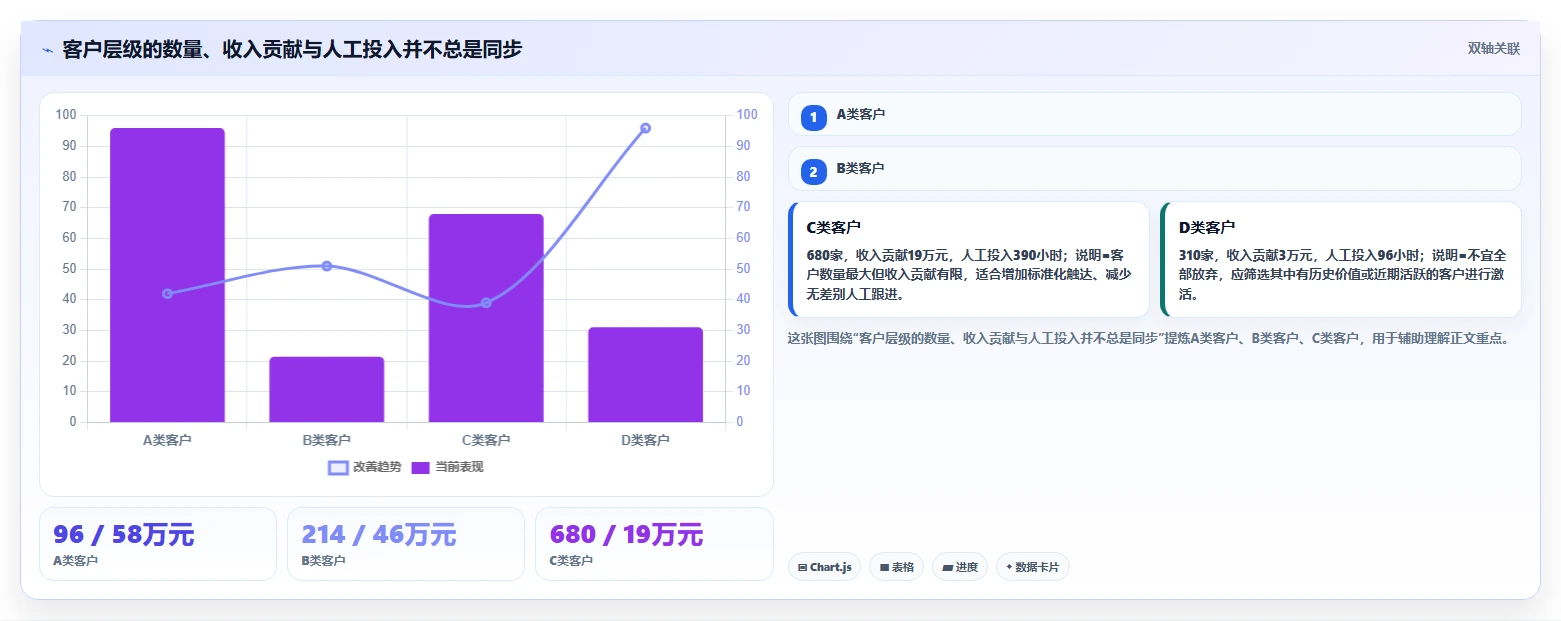Viewport: 1561px width, 621px height.
Task: Click the 214 / 46万元 stat card
Action: (406, 544)
